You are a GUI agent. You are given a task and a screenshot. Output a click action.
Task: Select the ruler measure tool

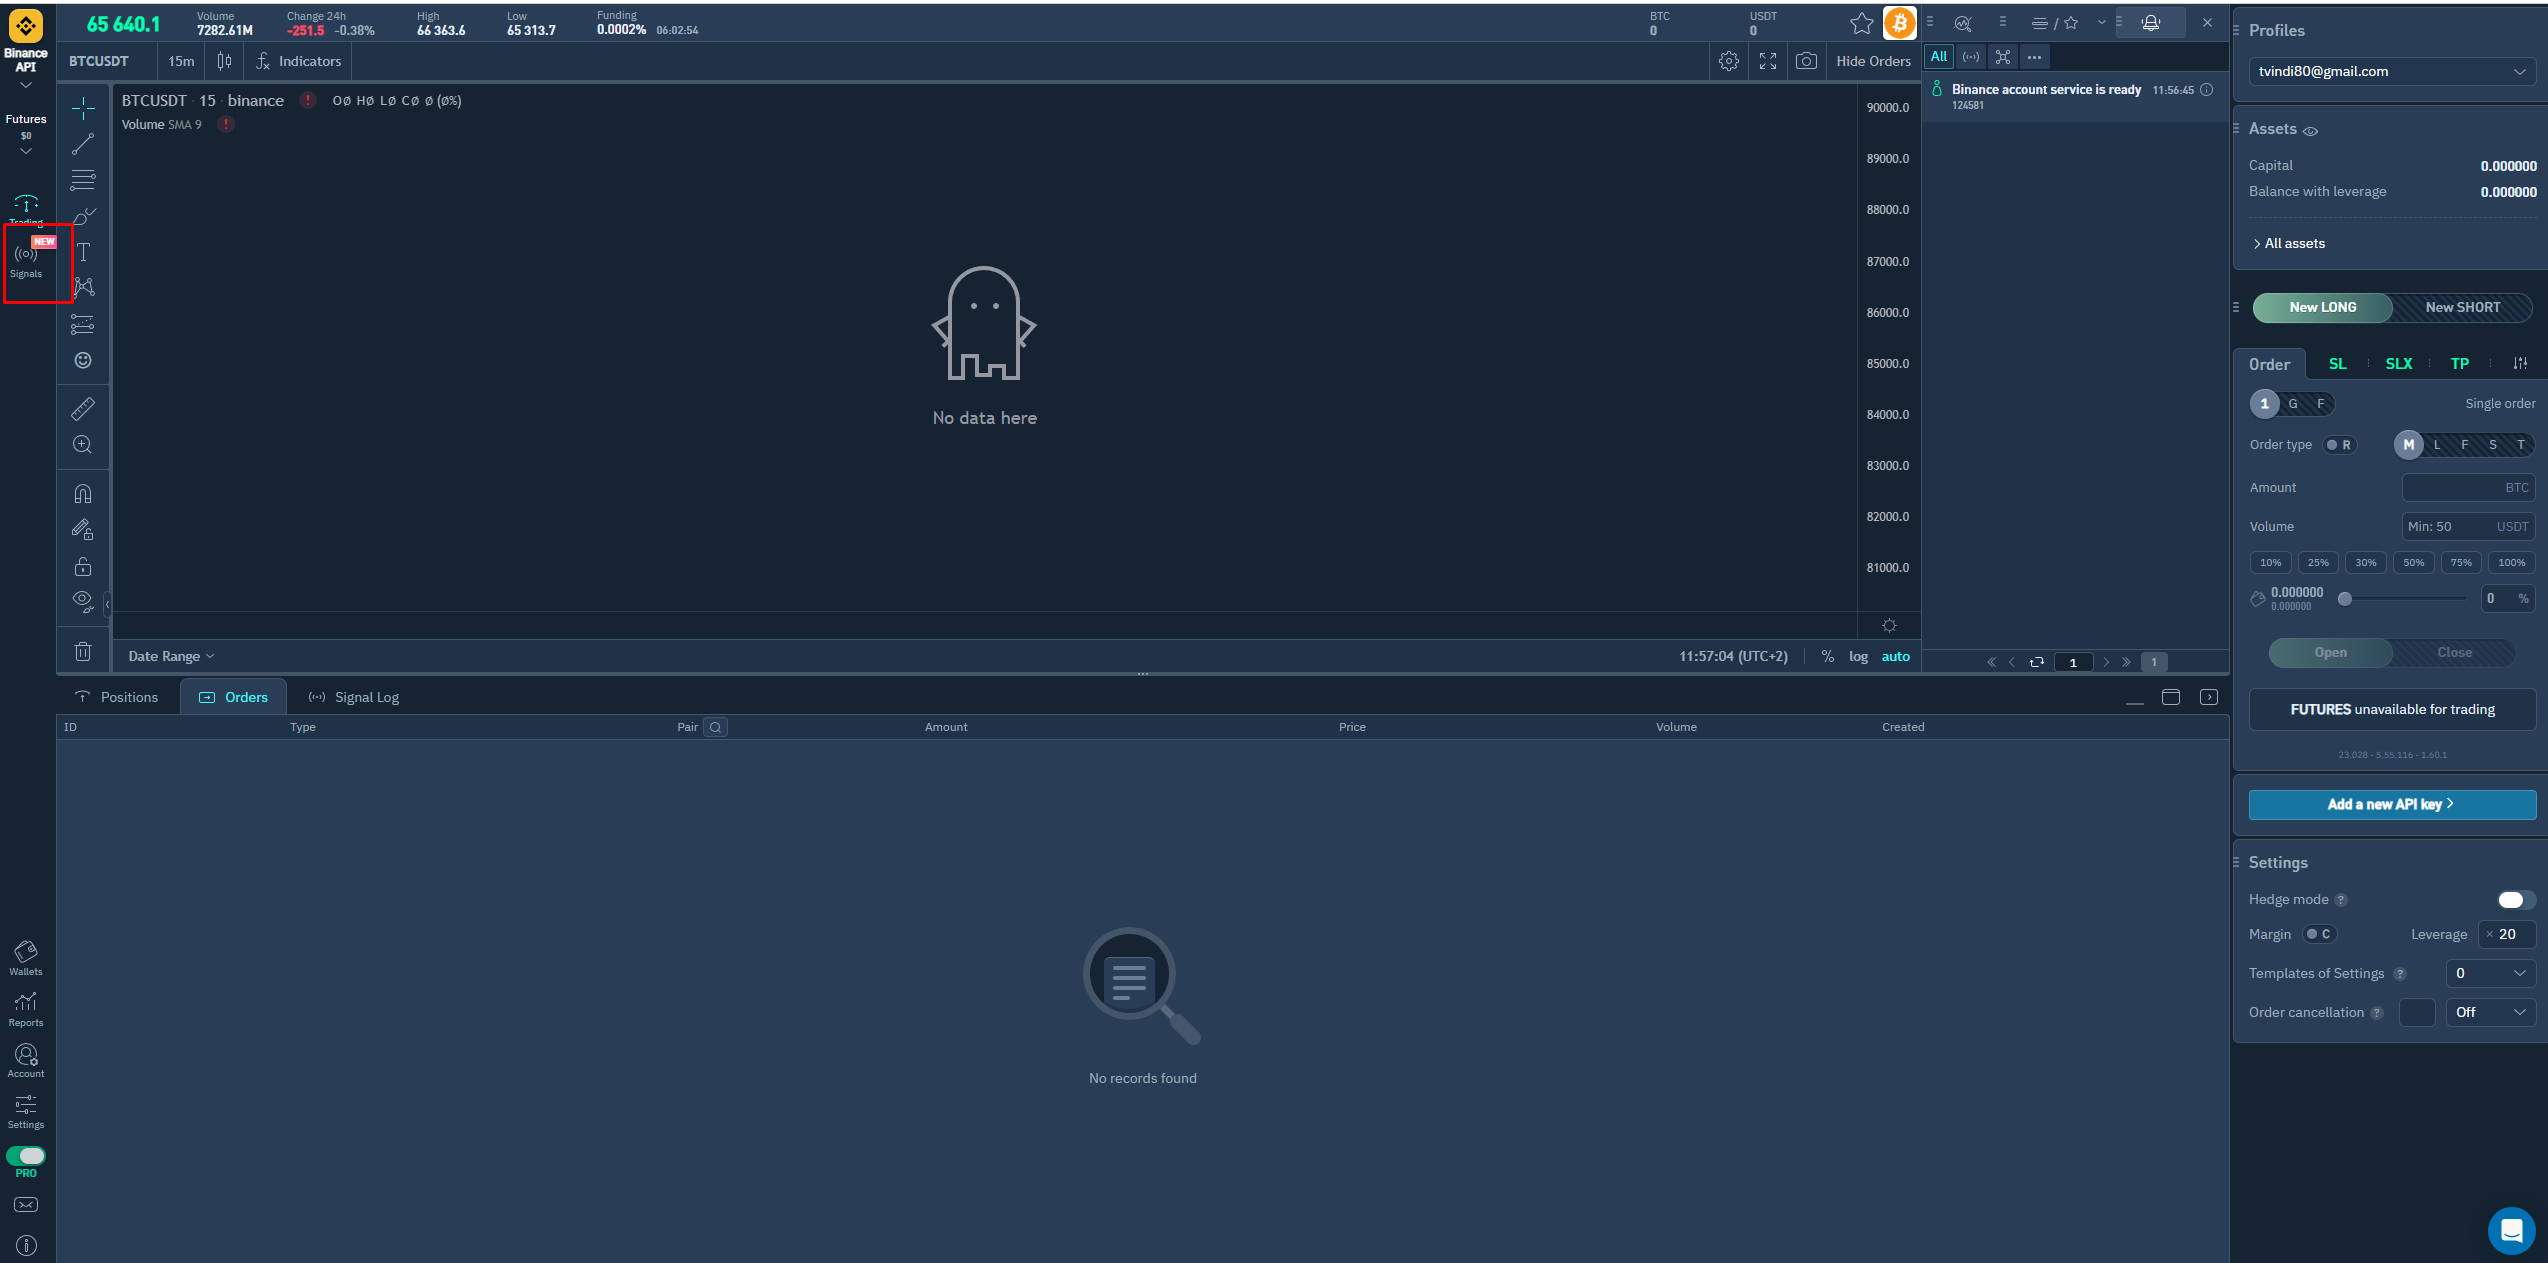(83, 408)
